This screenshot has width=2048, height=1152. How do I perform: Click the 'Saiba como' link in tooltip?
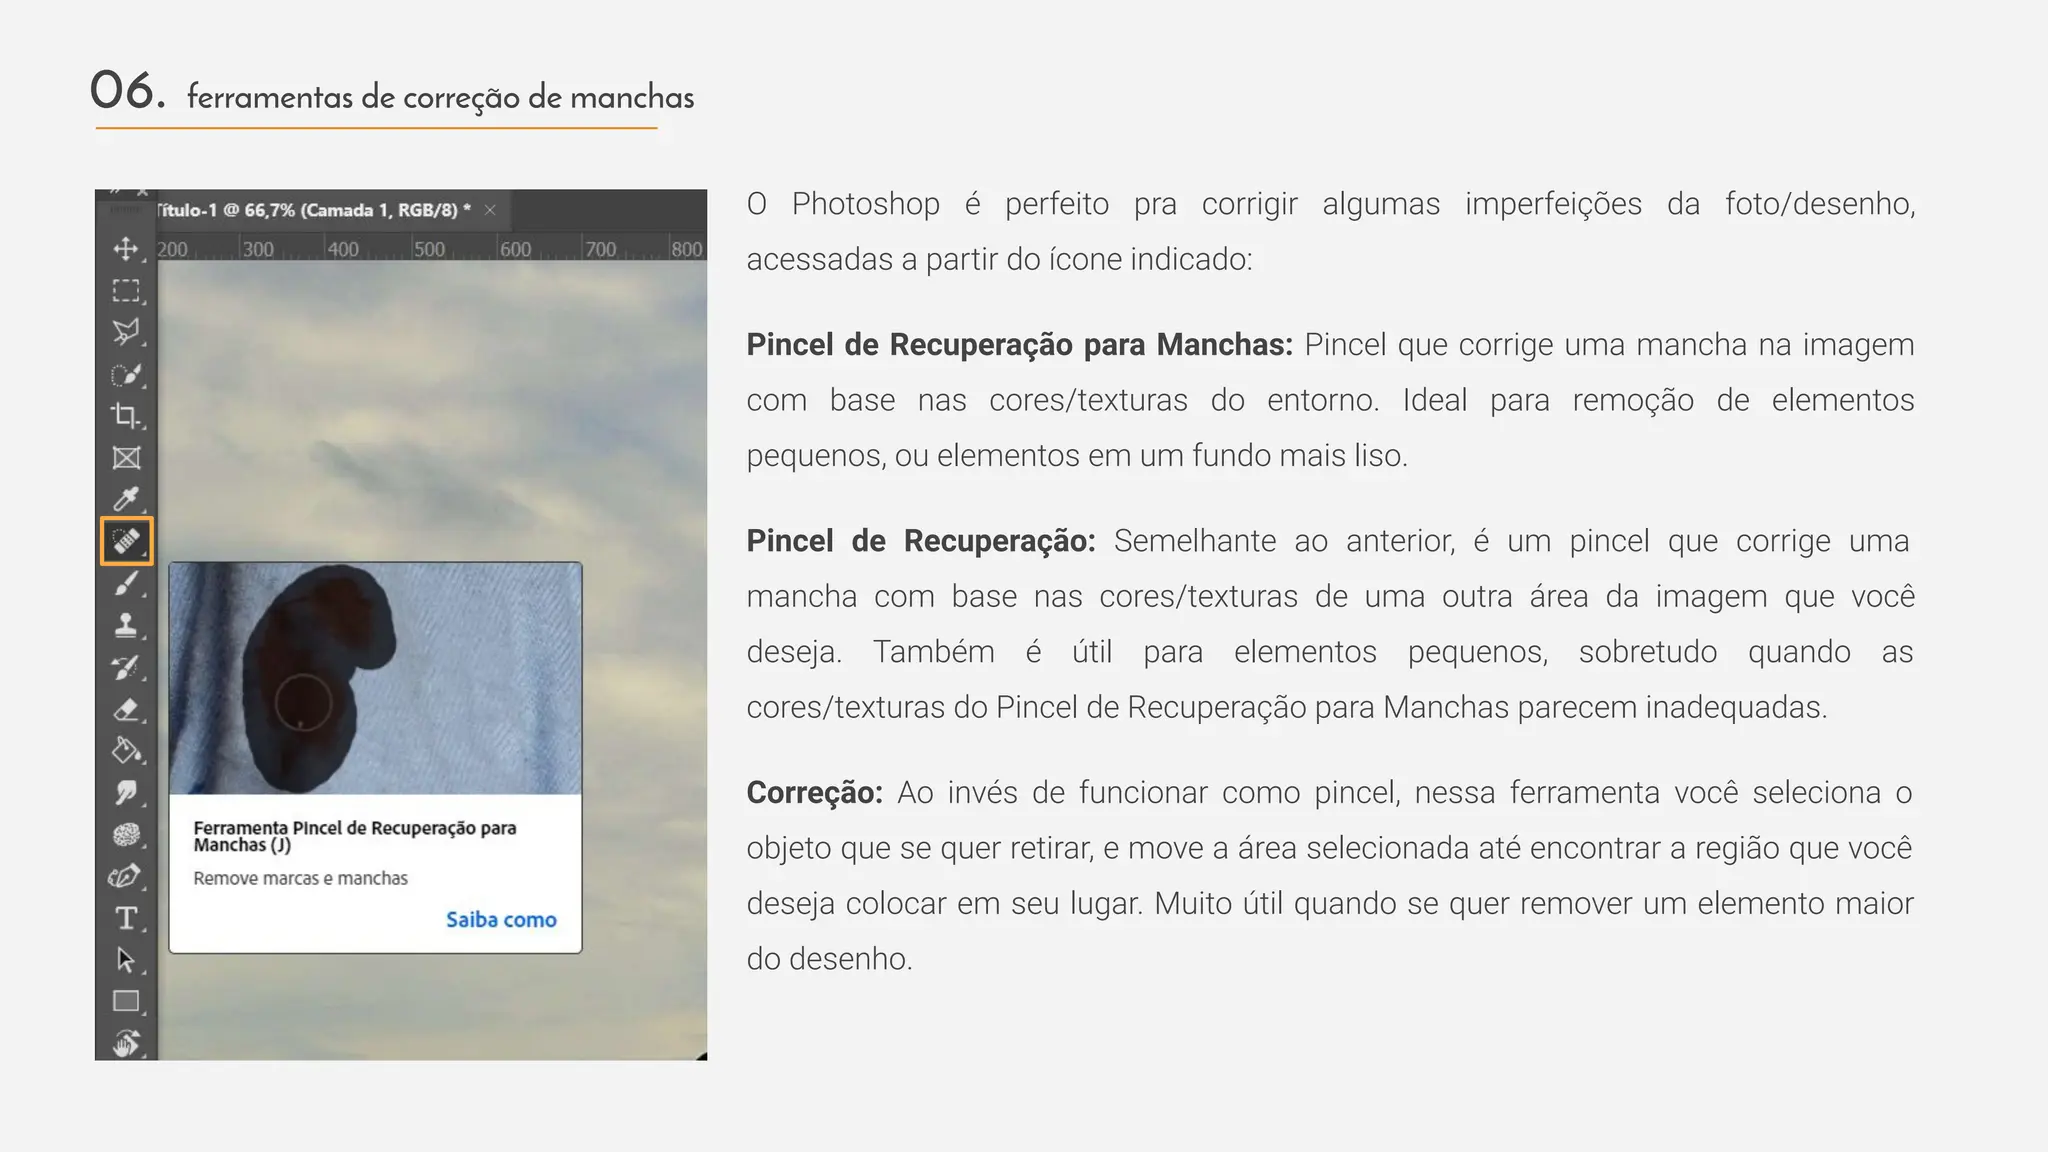[x=501, y=919]
